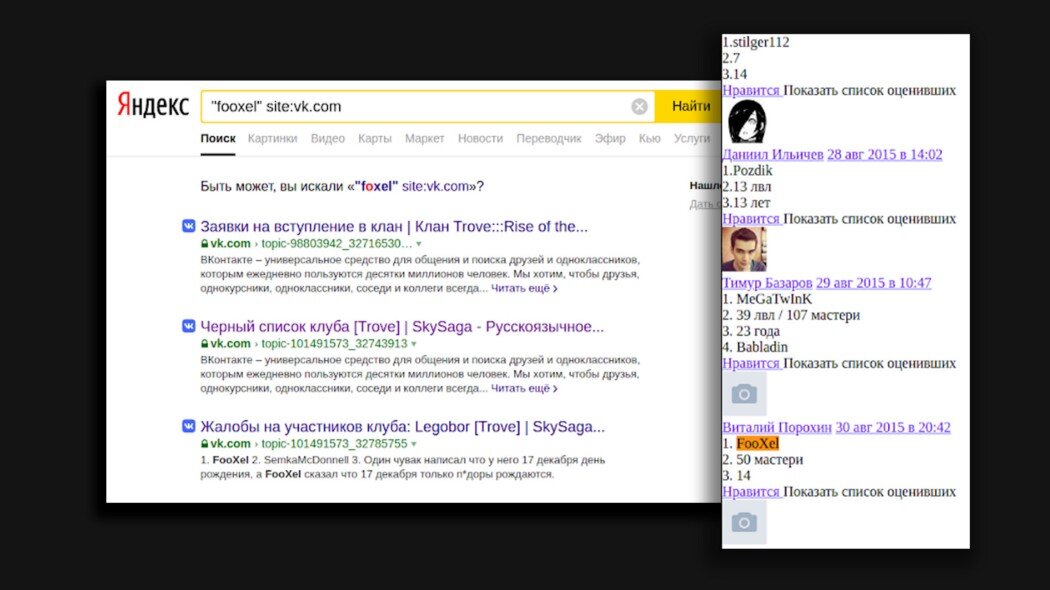Screen dimensions: 1050x590
Task: Click Даниил Ильичев's anime avatar
Action: coord(745,122)
